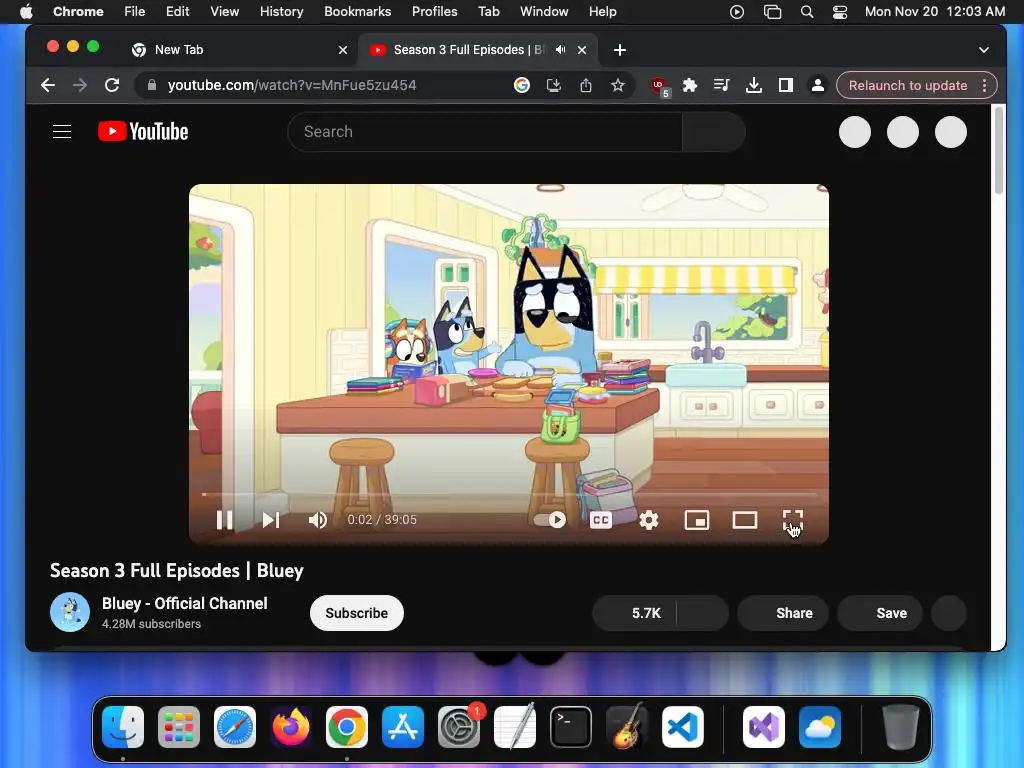Close the New Tab tab
This screenshot has height=768, width=1024.
[x=343, y=50]
